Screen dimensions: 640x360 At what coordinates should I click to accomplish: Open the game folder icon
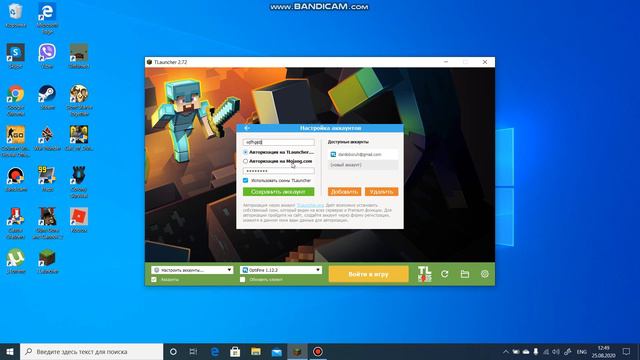tap(464, 274)
